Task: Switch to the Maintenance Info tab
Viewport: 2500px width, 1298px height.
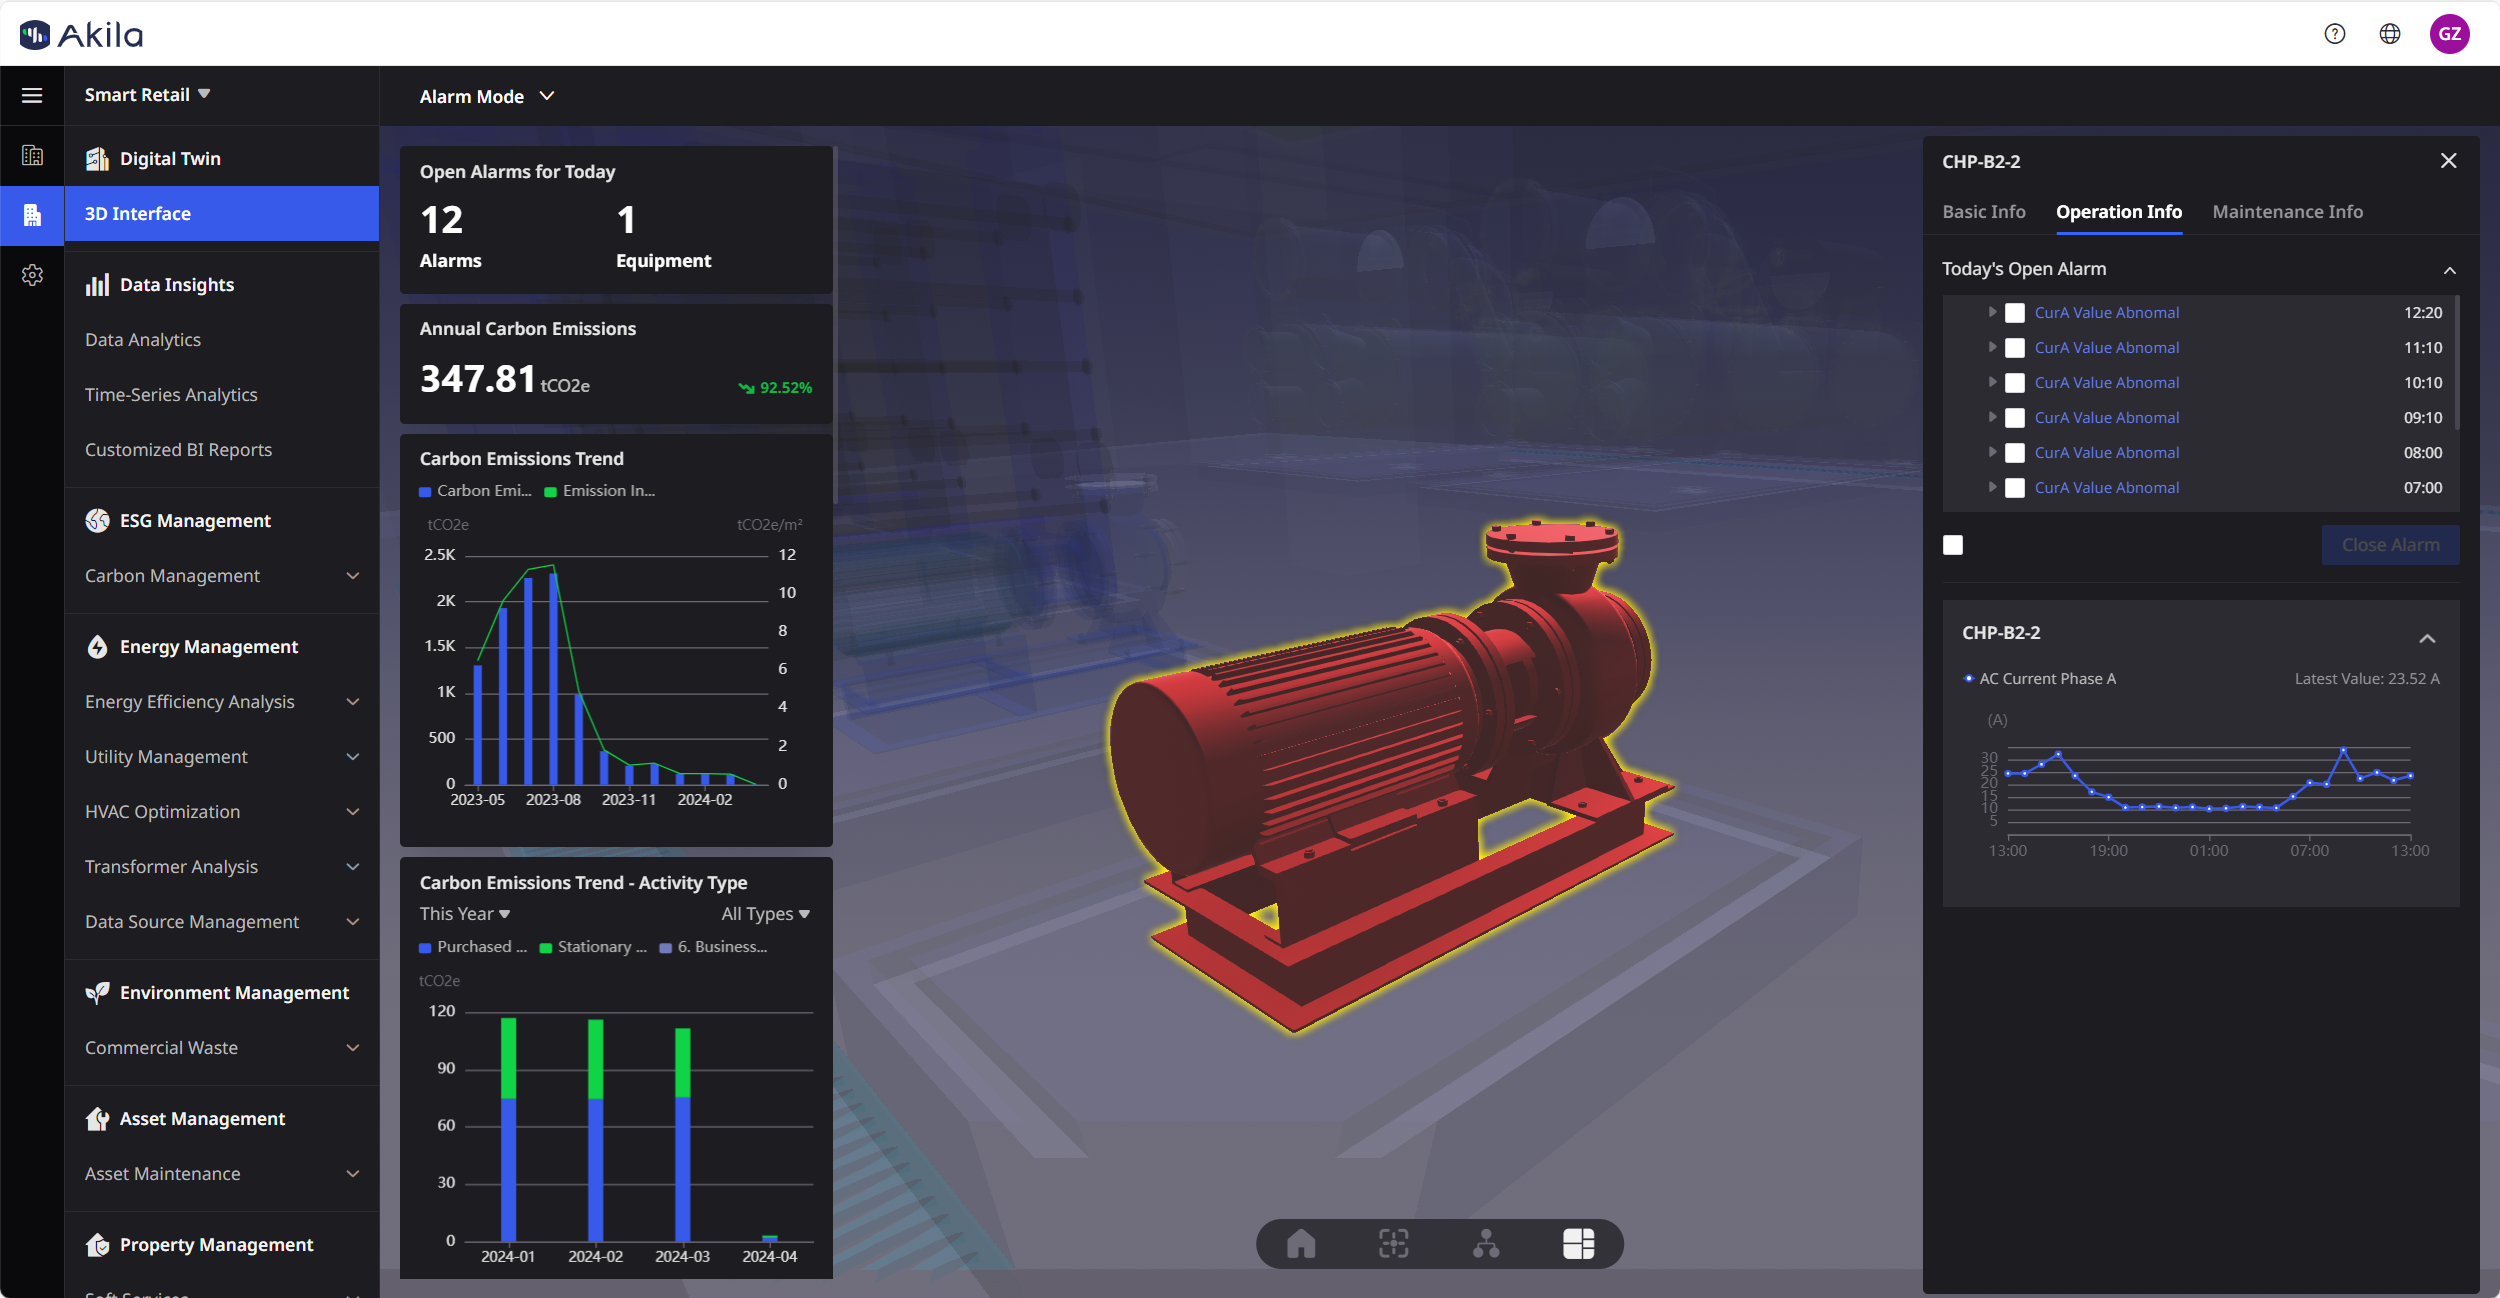Action: (x=2288, y=212)
